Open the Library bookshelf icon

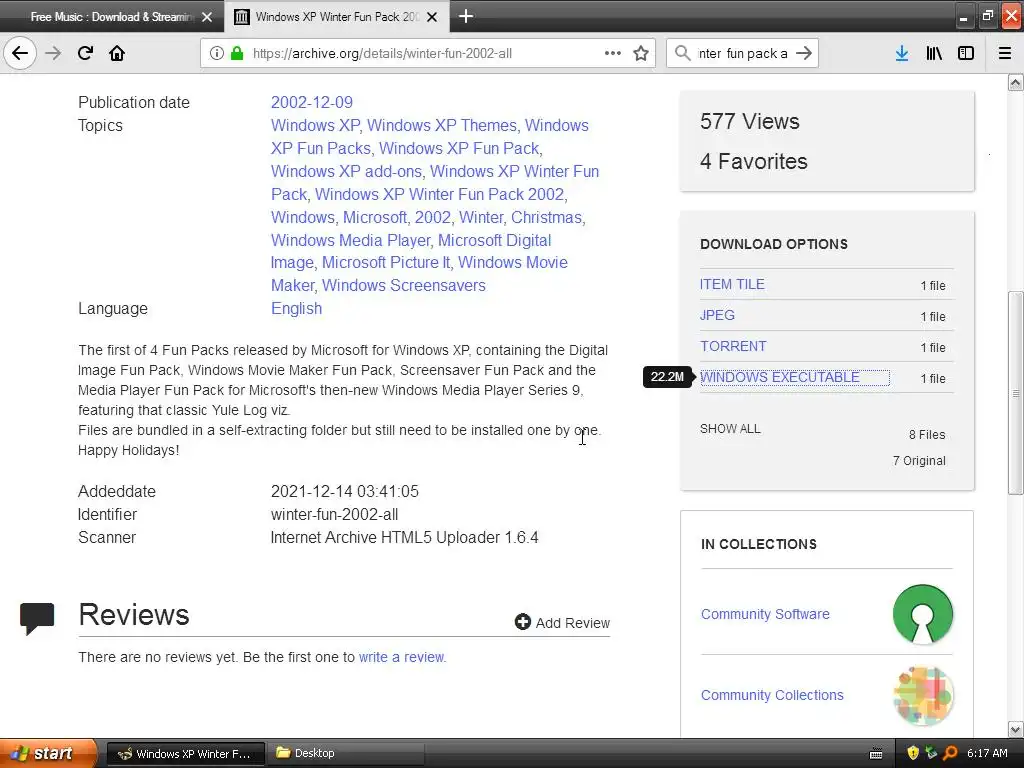click(934, 53)
